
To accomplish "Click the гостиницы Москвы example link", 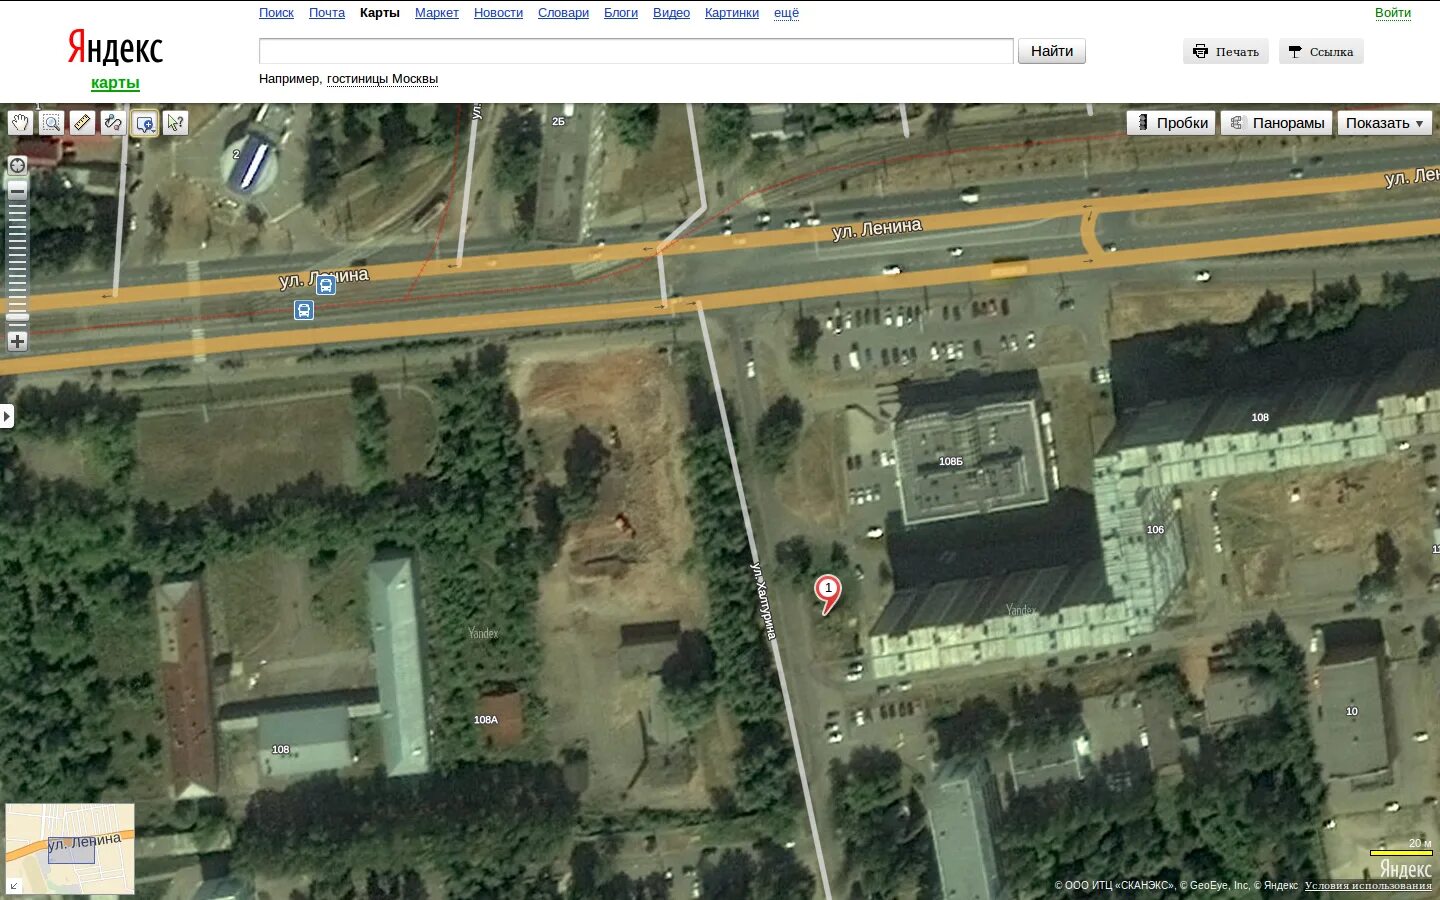I will point(382,79).
